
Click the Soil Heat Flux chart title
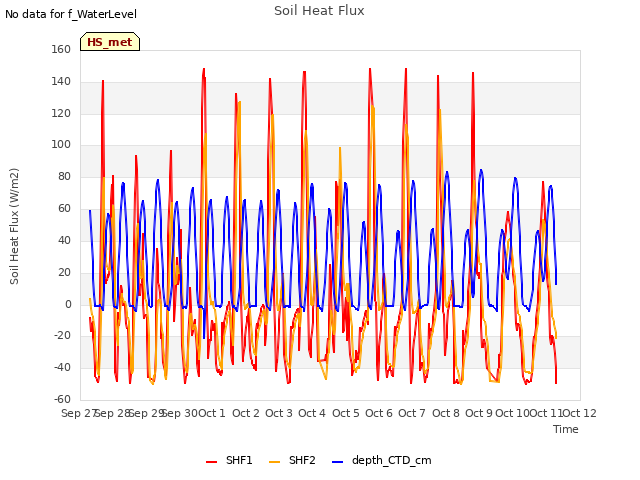click(x=319, y=11)
